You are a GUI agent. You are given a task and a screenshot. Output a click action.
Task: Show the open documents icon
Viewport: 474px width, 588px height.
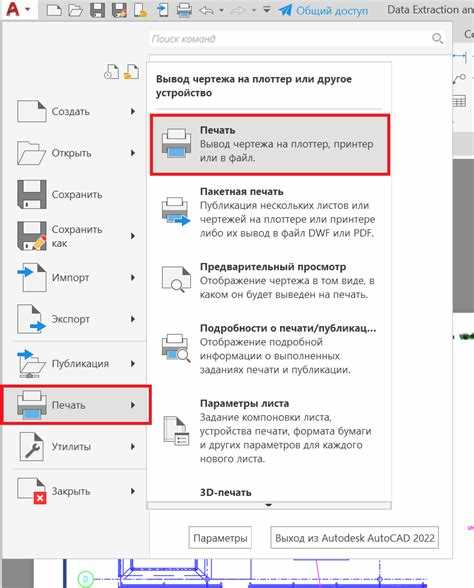coord(132,72)
